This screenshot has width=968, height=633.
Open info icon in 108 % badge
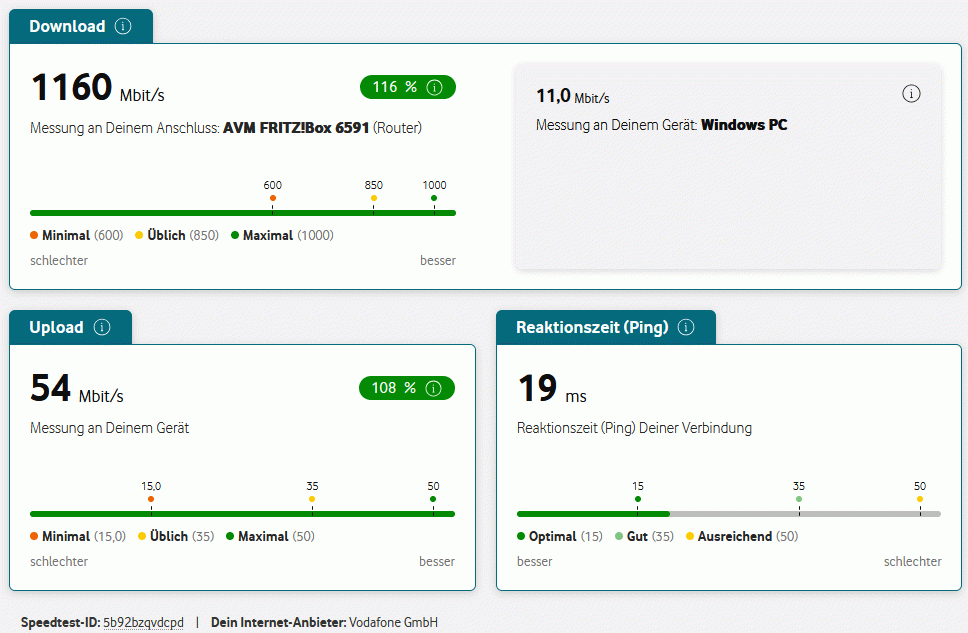(434, 388)
